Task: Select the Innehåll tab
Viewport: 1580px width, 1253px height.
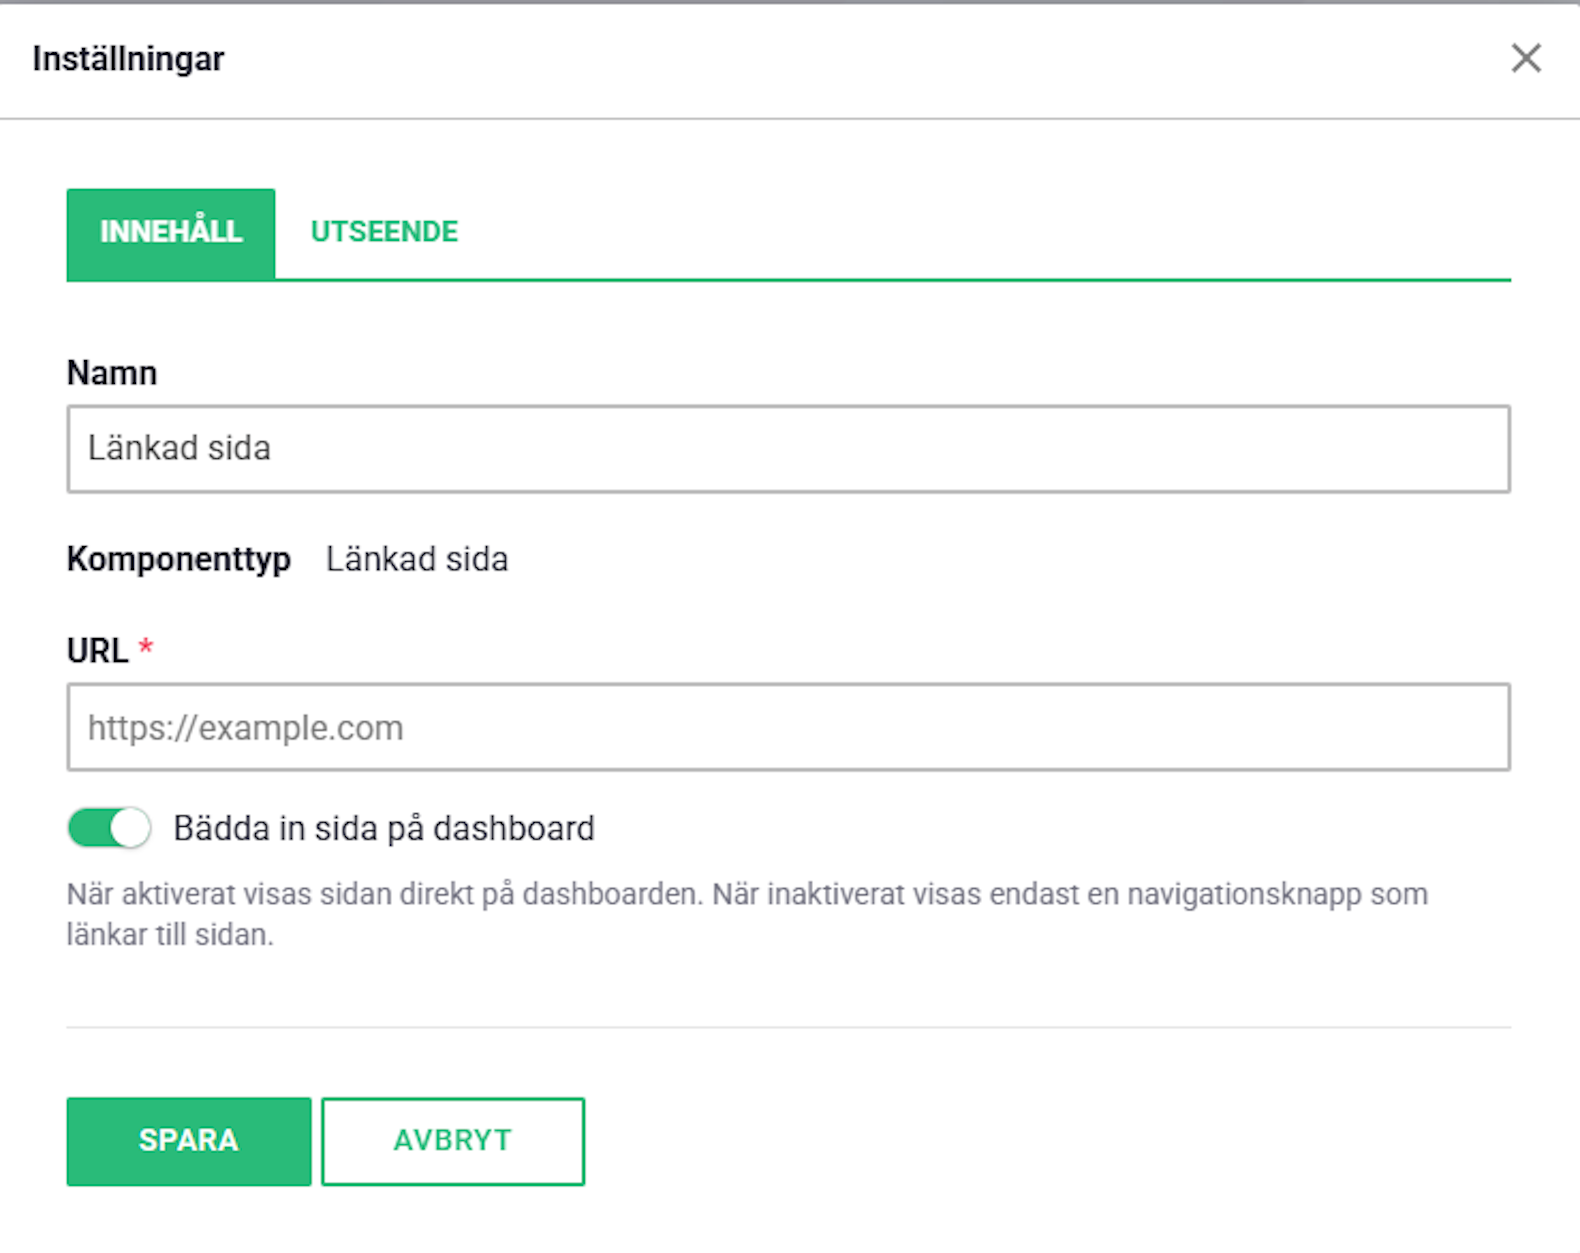Action: click(171, 234)
